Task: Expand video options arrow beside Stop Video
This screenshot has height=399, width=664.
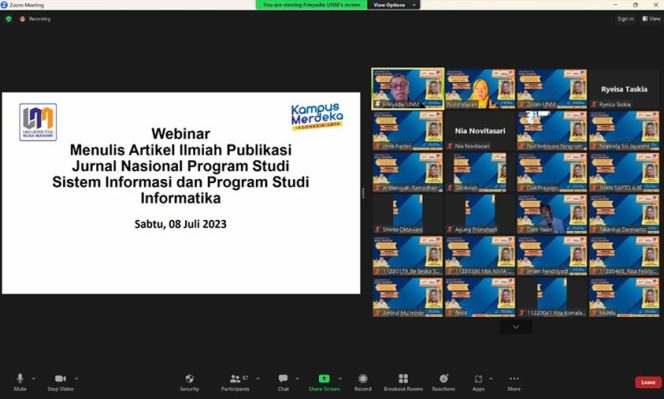Action: tap(76, 378)
